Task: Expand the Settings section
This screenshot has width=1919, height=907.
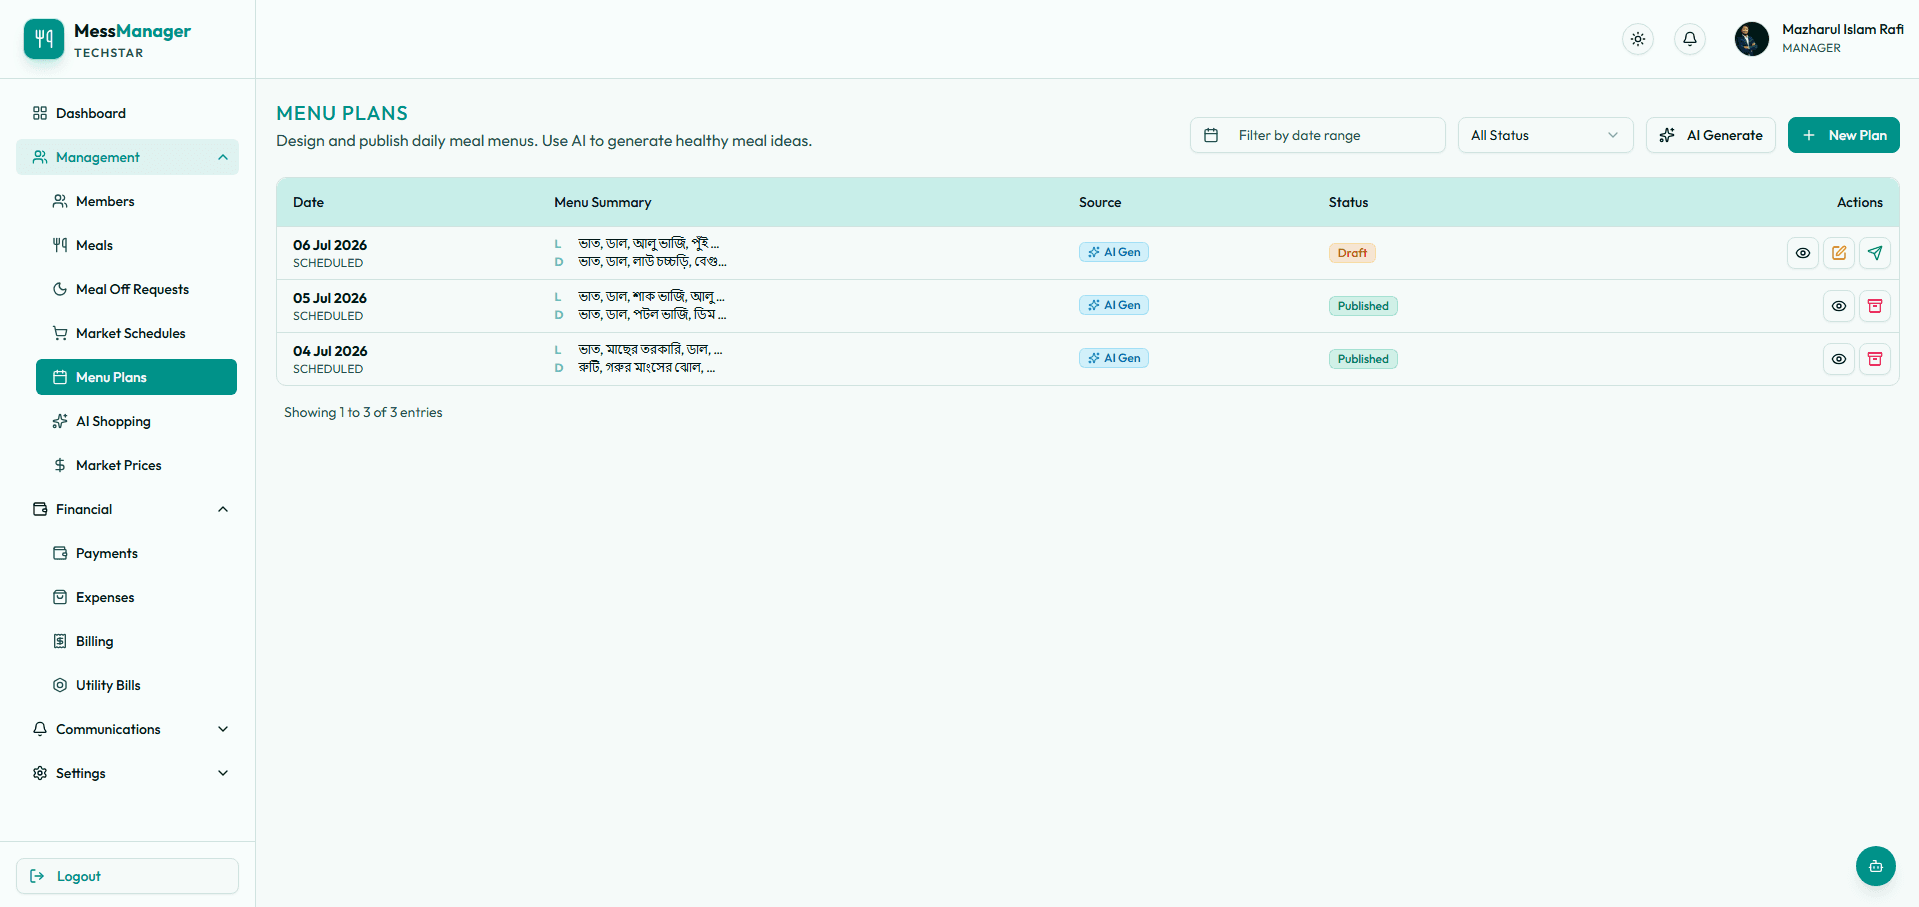Action: click(127, 773)
